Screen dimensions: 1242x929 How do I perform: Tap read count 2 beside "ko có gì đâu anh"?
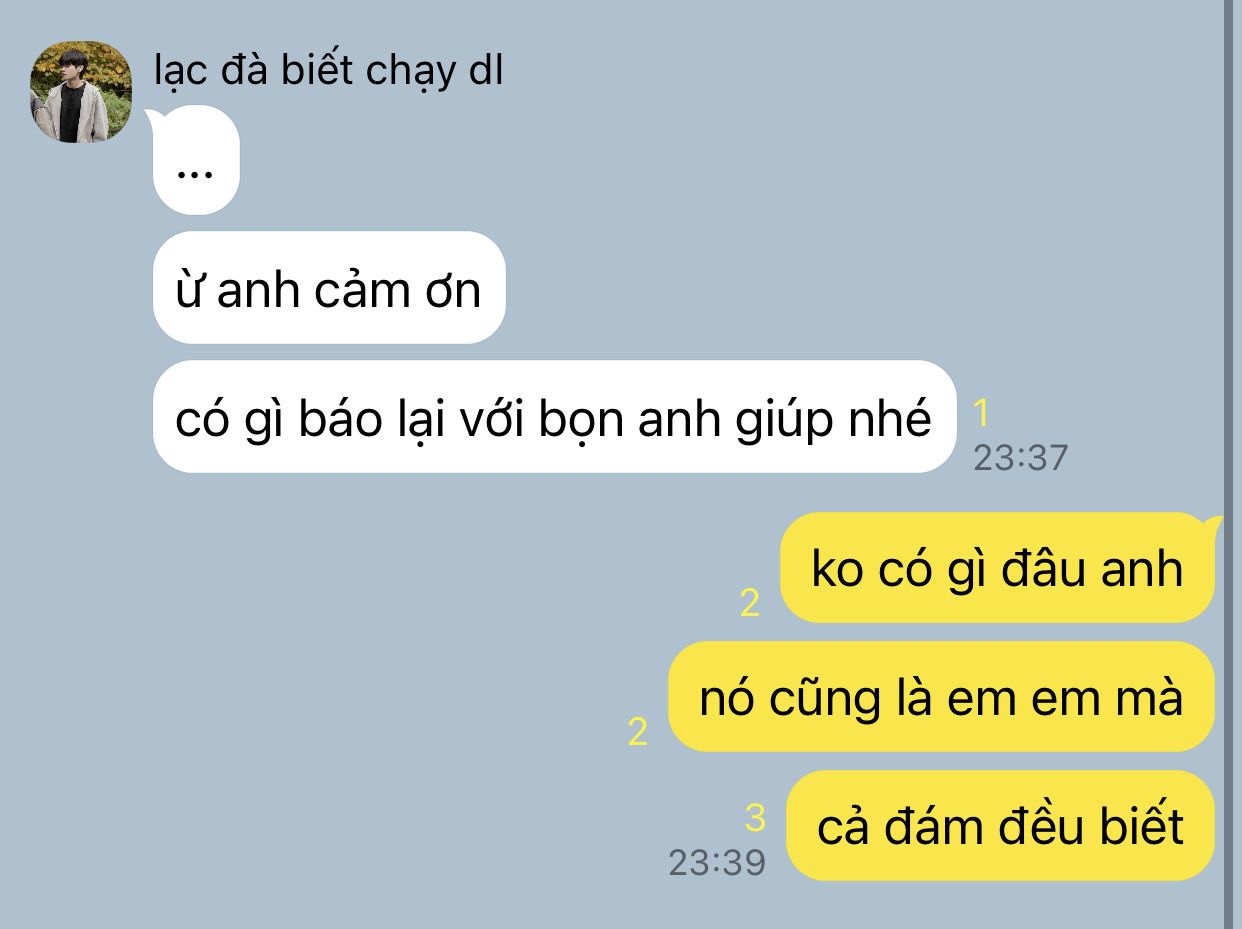click(x=750, y=603)
